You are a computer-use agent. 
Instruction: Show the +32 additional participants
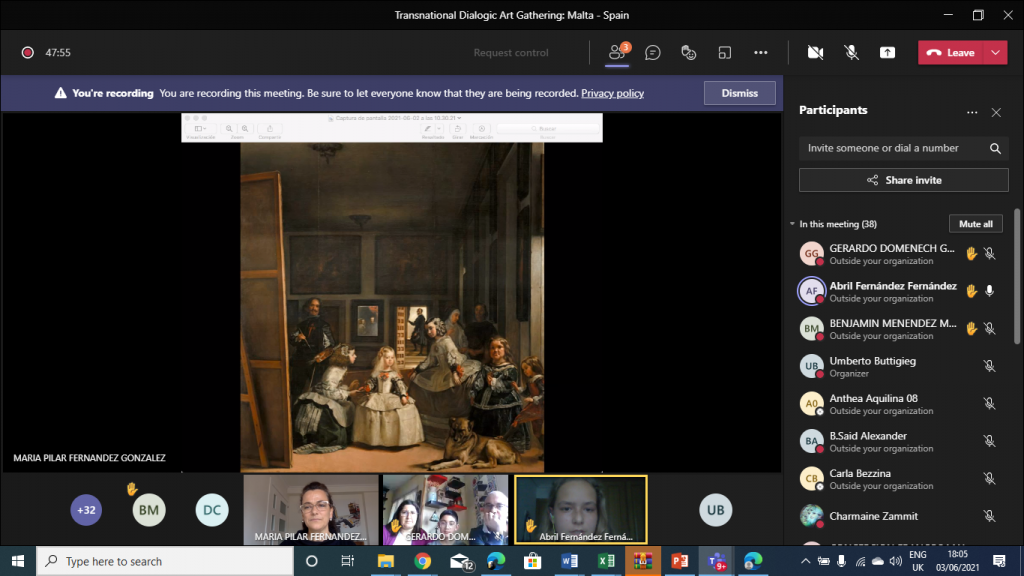86,510
